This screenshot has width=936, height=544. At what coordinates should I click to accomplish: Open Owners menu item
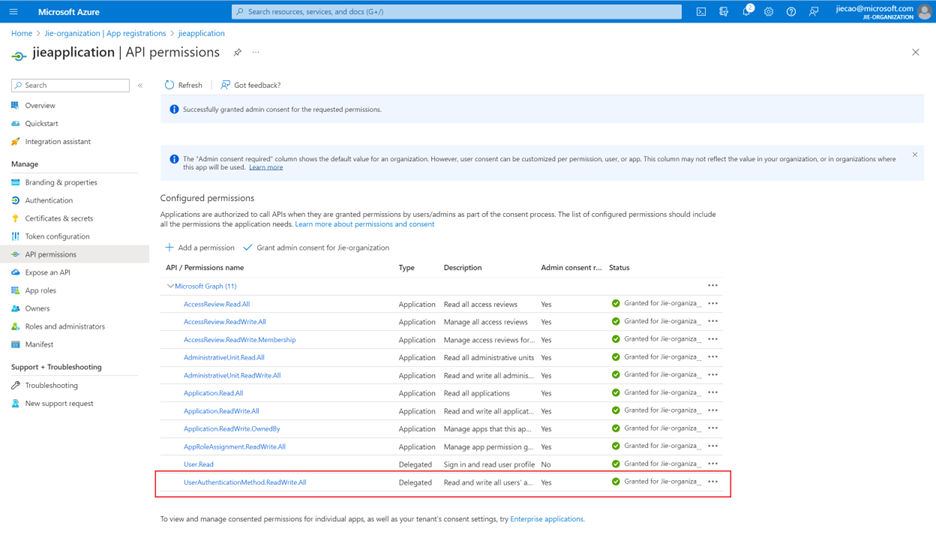(x=37, y=309)
